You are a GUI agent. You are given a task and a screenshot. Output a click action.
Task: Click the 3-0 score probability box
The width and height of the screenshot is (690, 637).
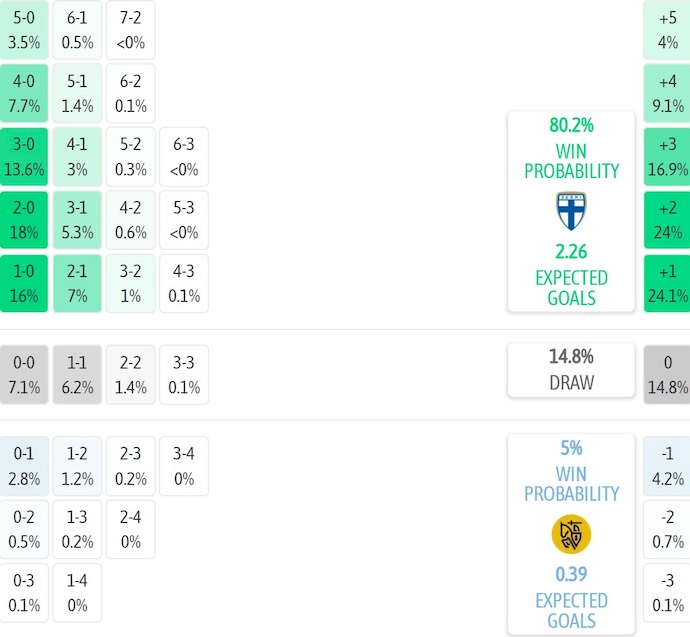click(x=22, y=156)
